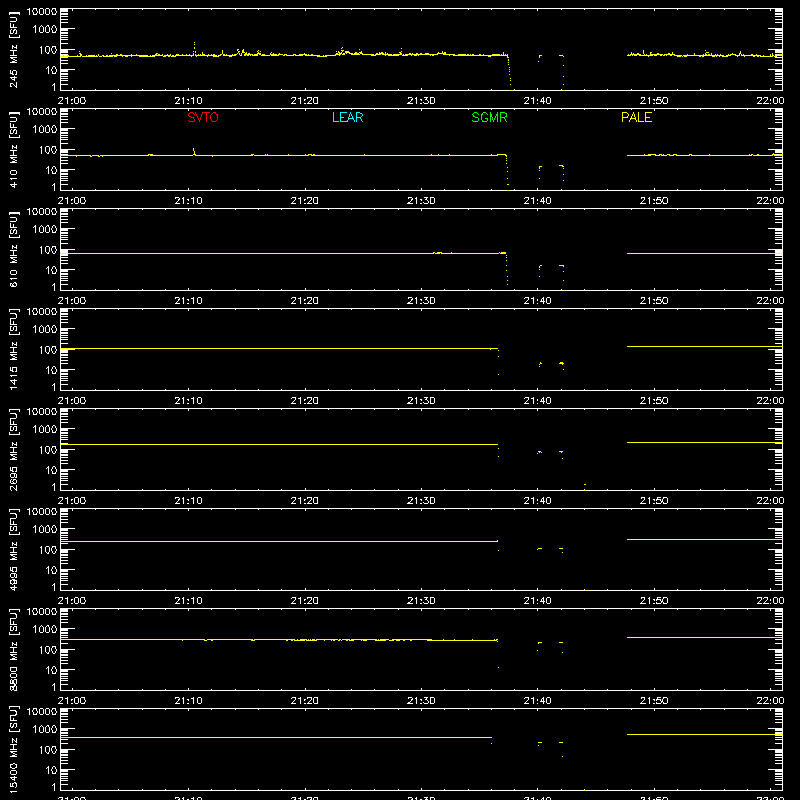Click the 10000 y-axis value on 15400 MHz plot
Viewport: 800px width, 800px height.
tap(42, 712)
